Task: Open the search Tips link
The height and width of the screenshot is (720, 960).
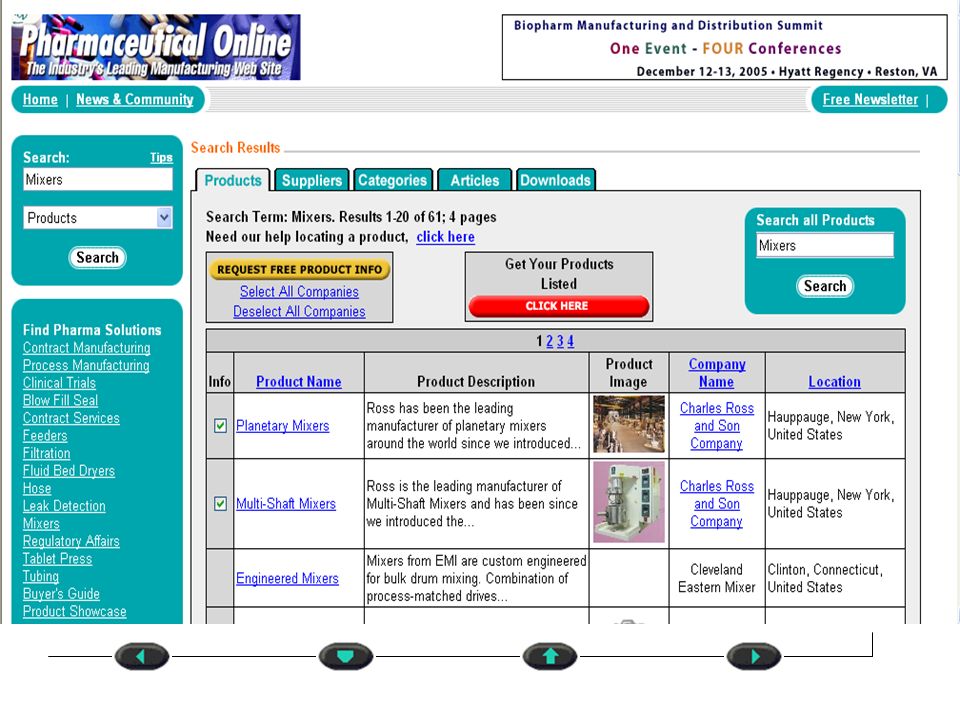Action: [x=162, y=157]
